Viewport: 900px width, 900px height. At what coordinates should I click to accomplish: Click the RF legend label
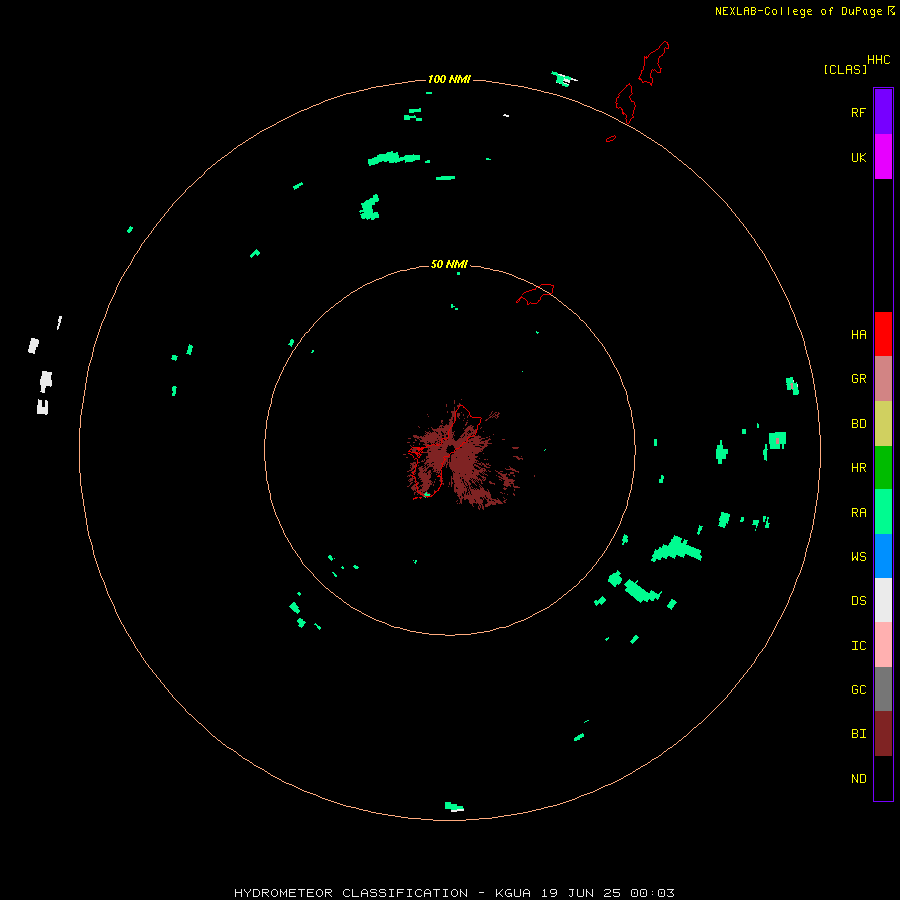coord(858,112)
